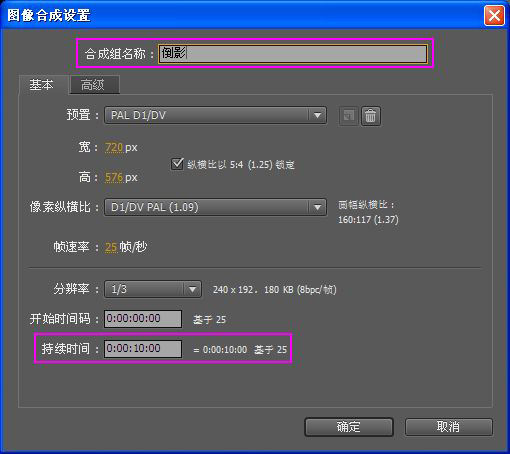Screen dimensions: 510x454
Task: Click the save preset icon
Action: (349, 116)
